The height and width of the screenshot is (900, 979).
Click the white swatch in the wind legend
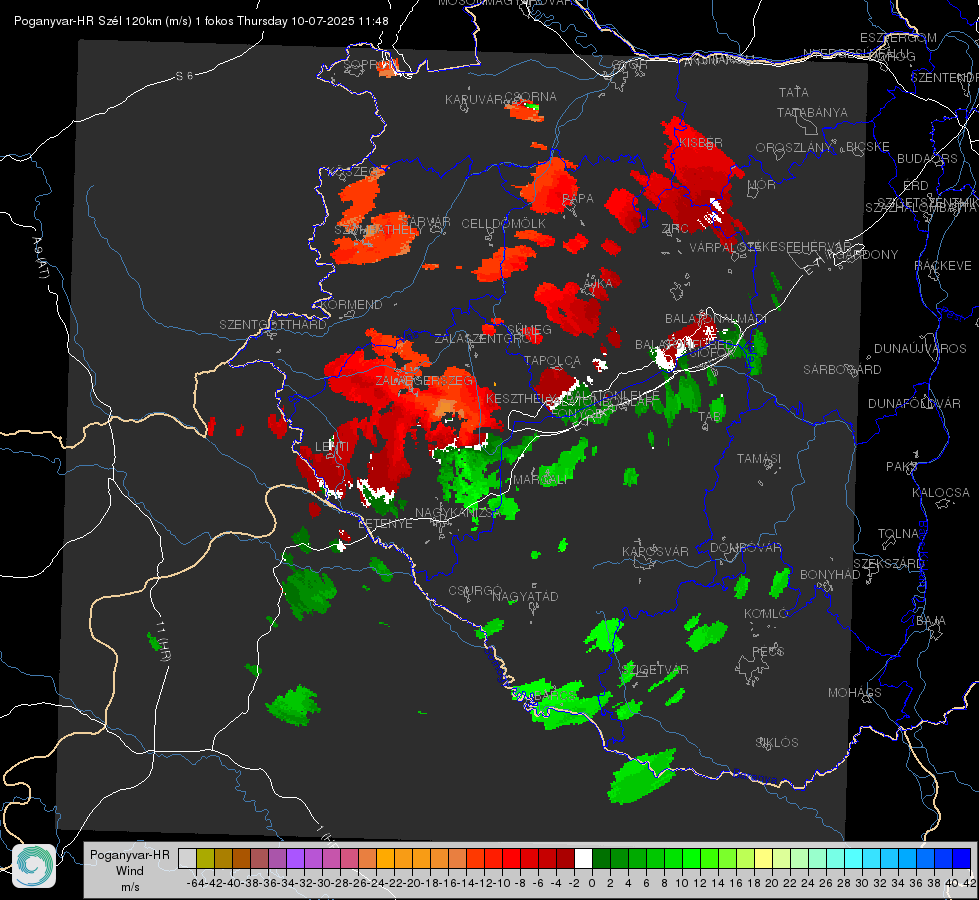(x=583, y=858)
